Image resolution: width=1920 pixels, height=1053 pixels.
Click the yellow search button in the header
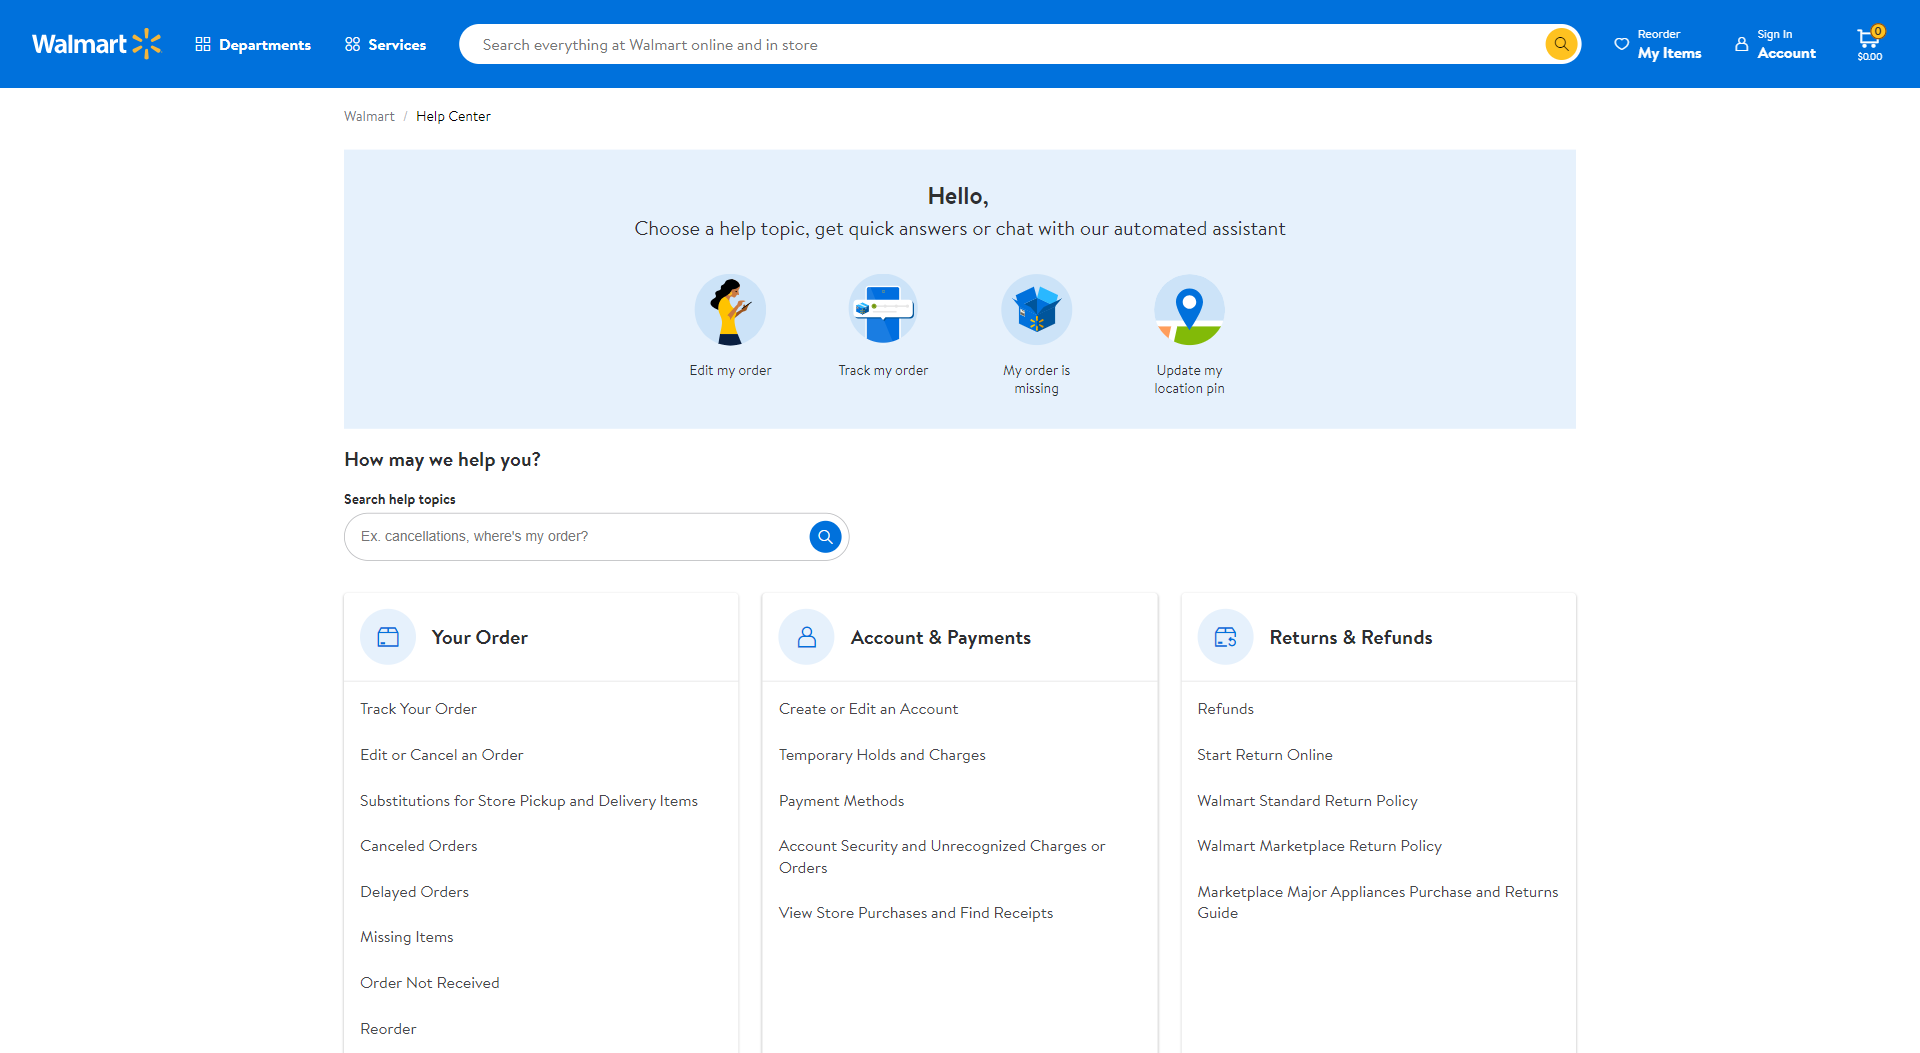click(1561, 44)
